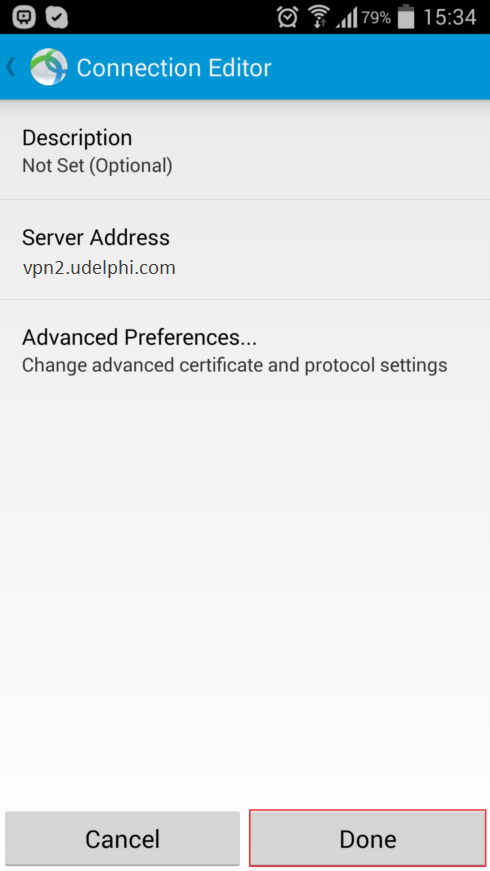The image size is (490, 871).
Task: Tap the Connection Editor title text
Action: point(174,68)
